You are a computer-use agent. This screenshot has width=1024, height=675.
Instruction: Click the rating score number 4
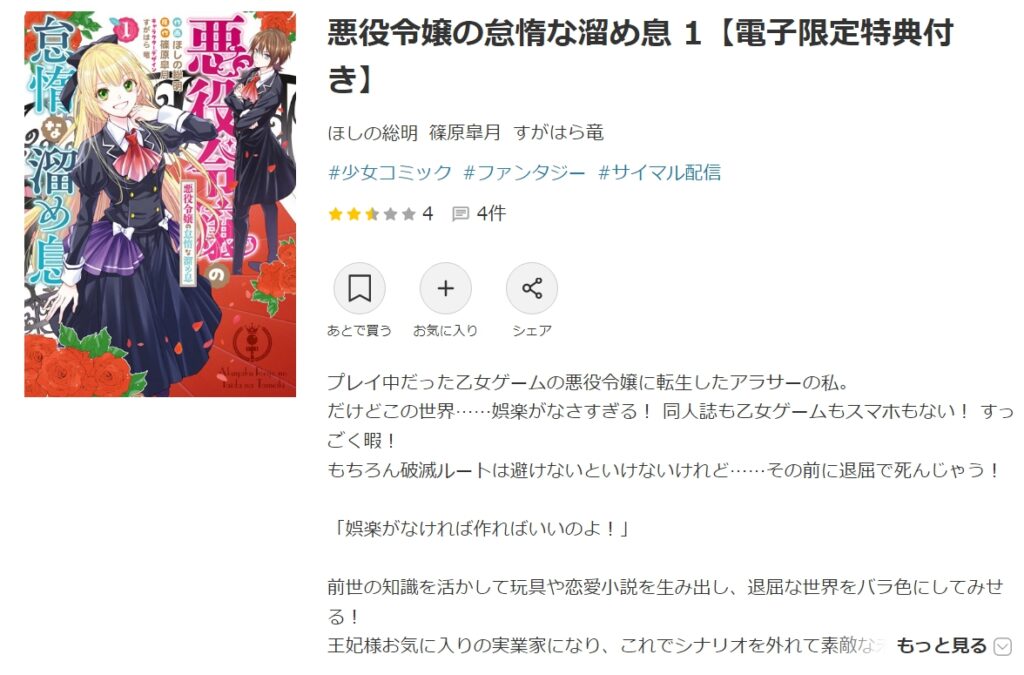(428, 213)
